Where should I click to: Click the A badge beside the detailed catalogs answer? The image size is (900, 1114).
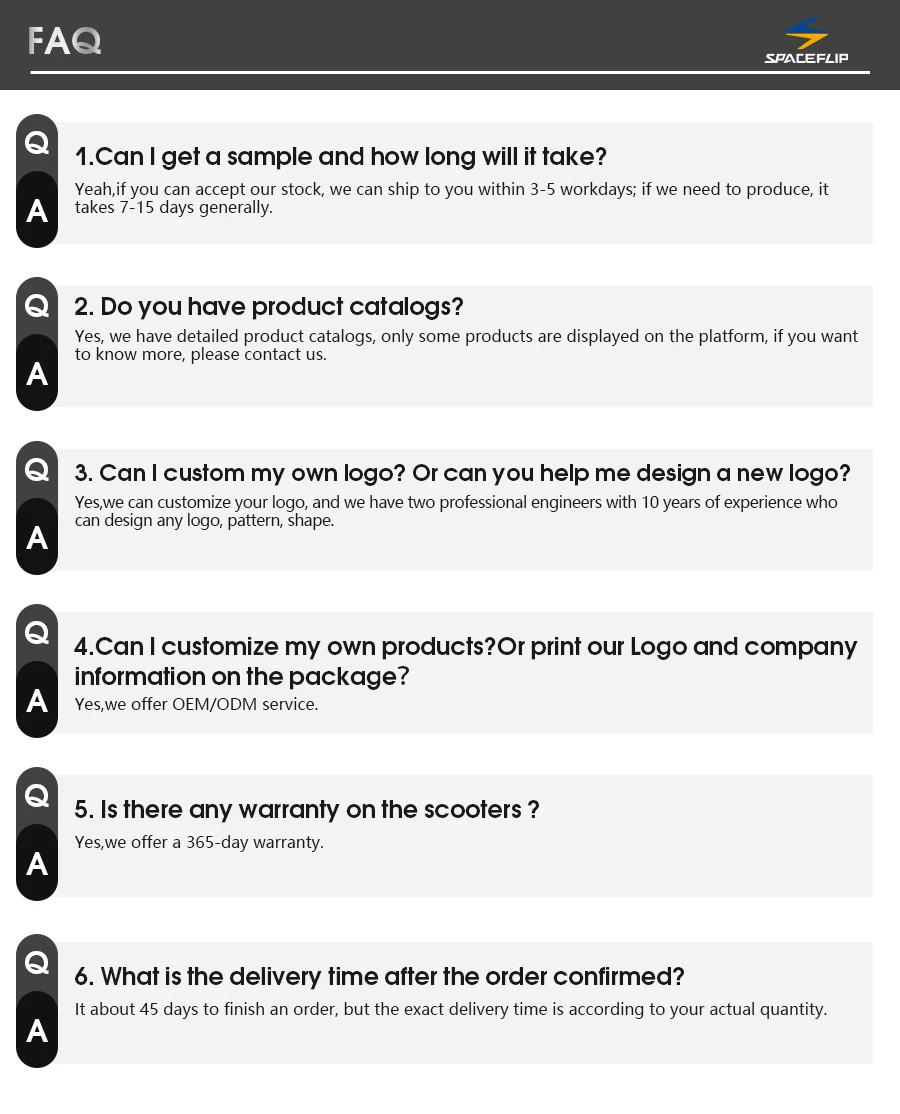tap(37, 374)
